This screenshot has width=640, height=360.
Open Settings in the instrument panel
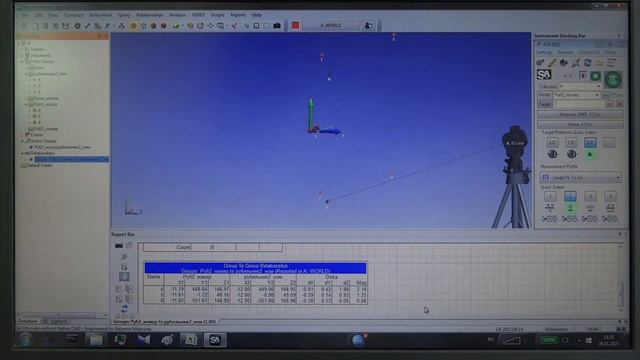pos(544,53)
